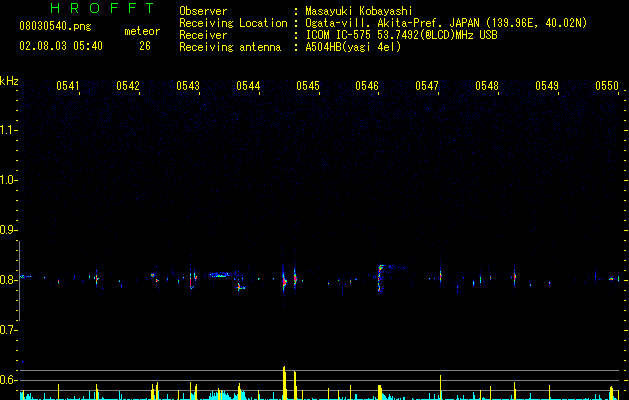
Task: Click the 0547 time marker
Action: (x=427, y=86)
